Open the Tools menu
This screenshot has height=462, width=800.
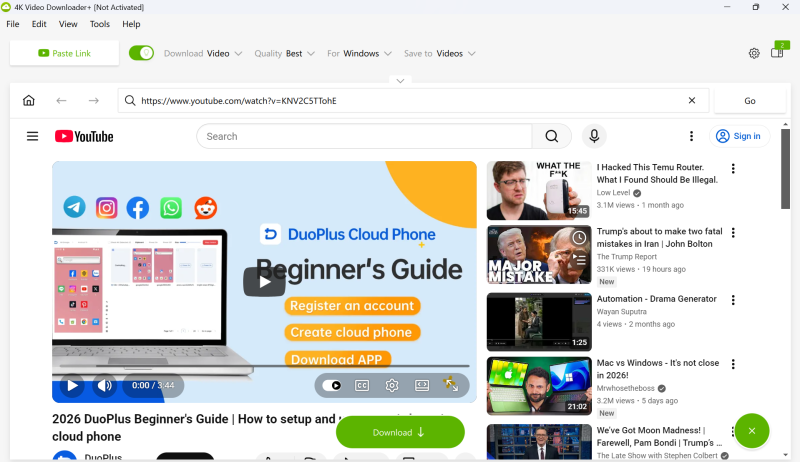click(x=100, y=24)
